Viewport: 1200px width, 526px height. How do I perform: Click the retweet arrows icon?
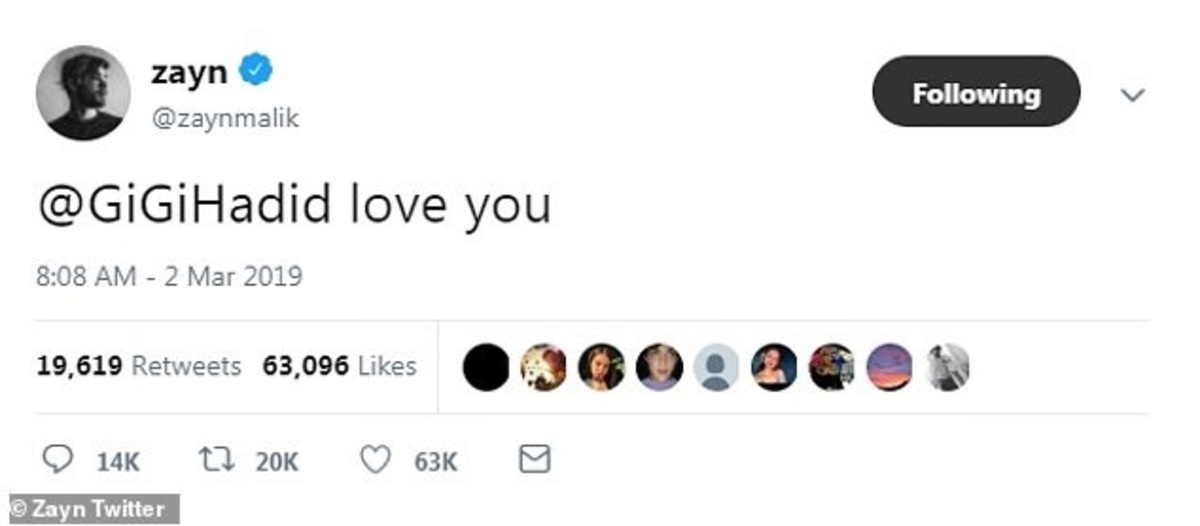pyautogui.click(x=217, y=460)
